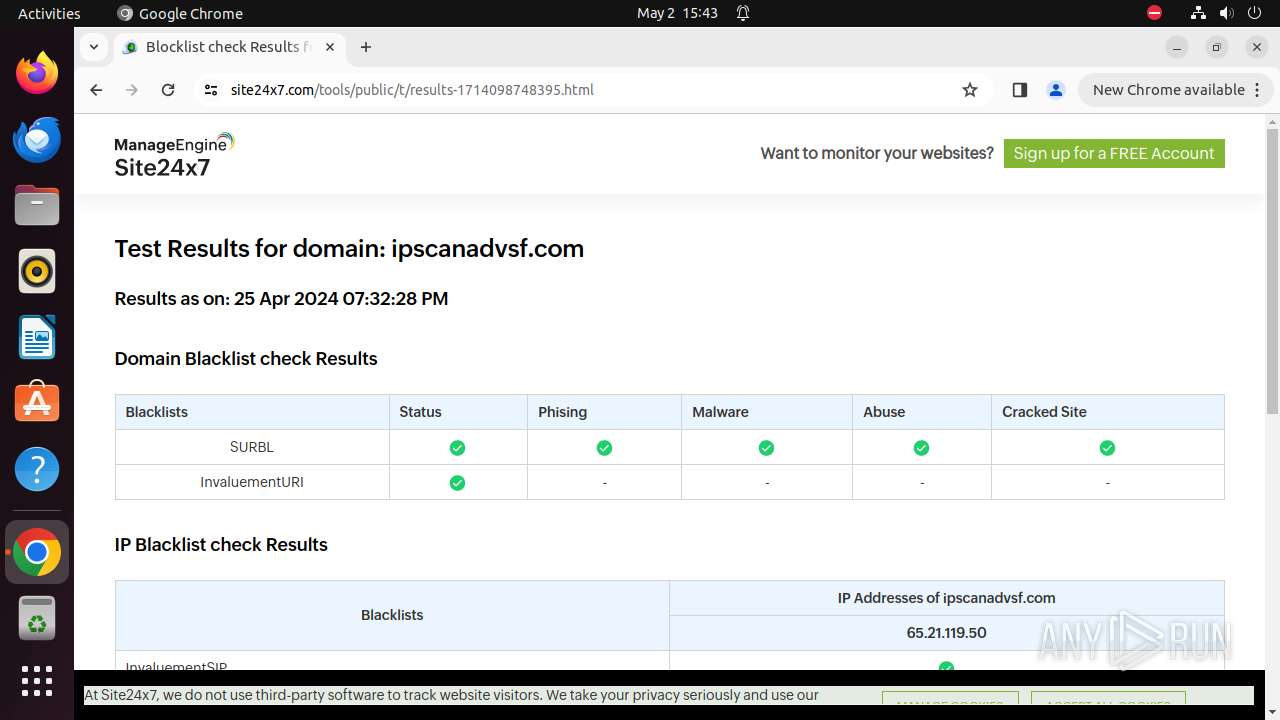Click the SURBL Status green checkmark
The height and width of the screenshot is (720, 1280).
457,448
